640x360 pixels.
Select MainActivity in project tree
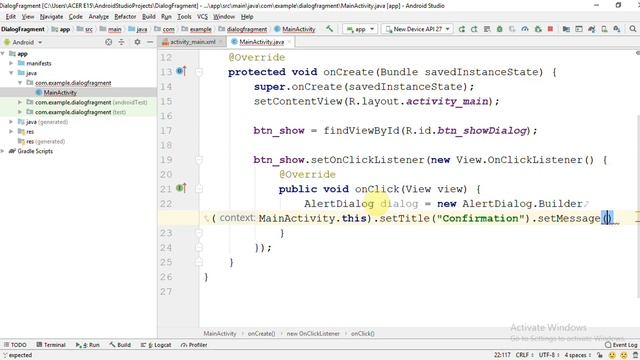(x=60, y=93)
